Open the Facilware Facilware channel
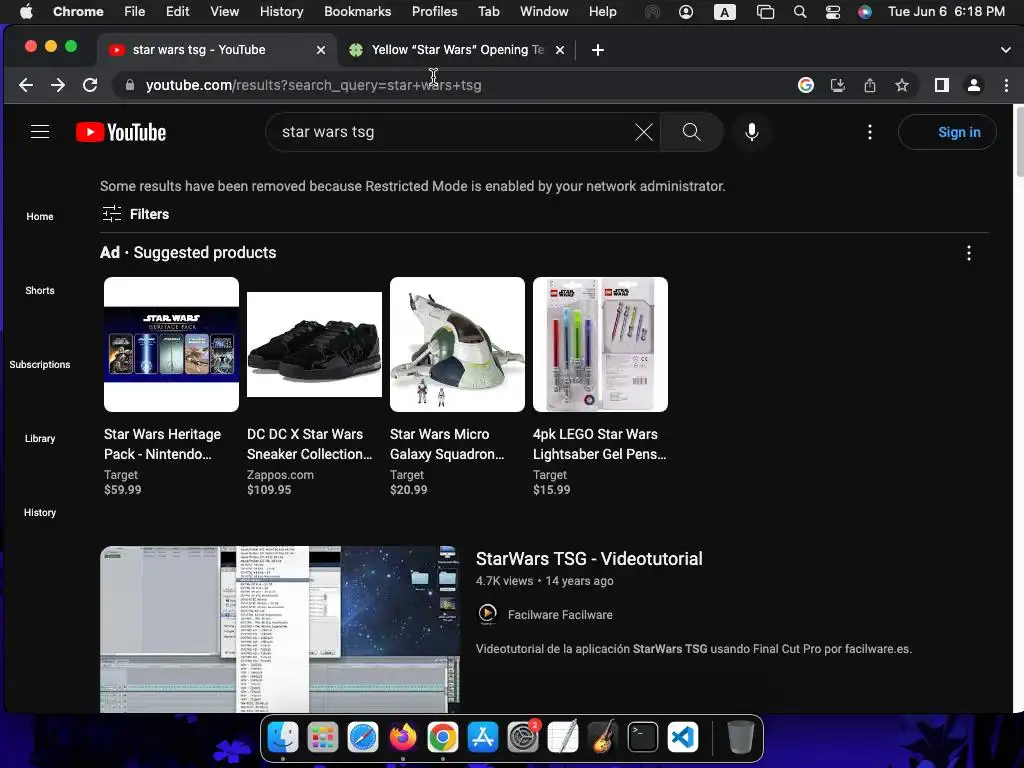 point(560,615)
